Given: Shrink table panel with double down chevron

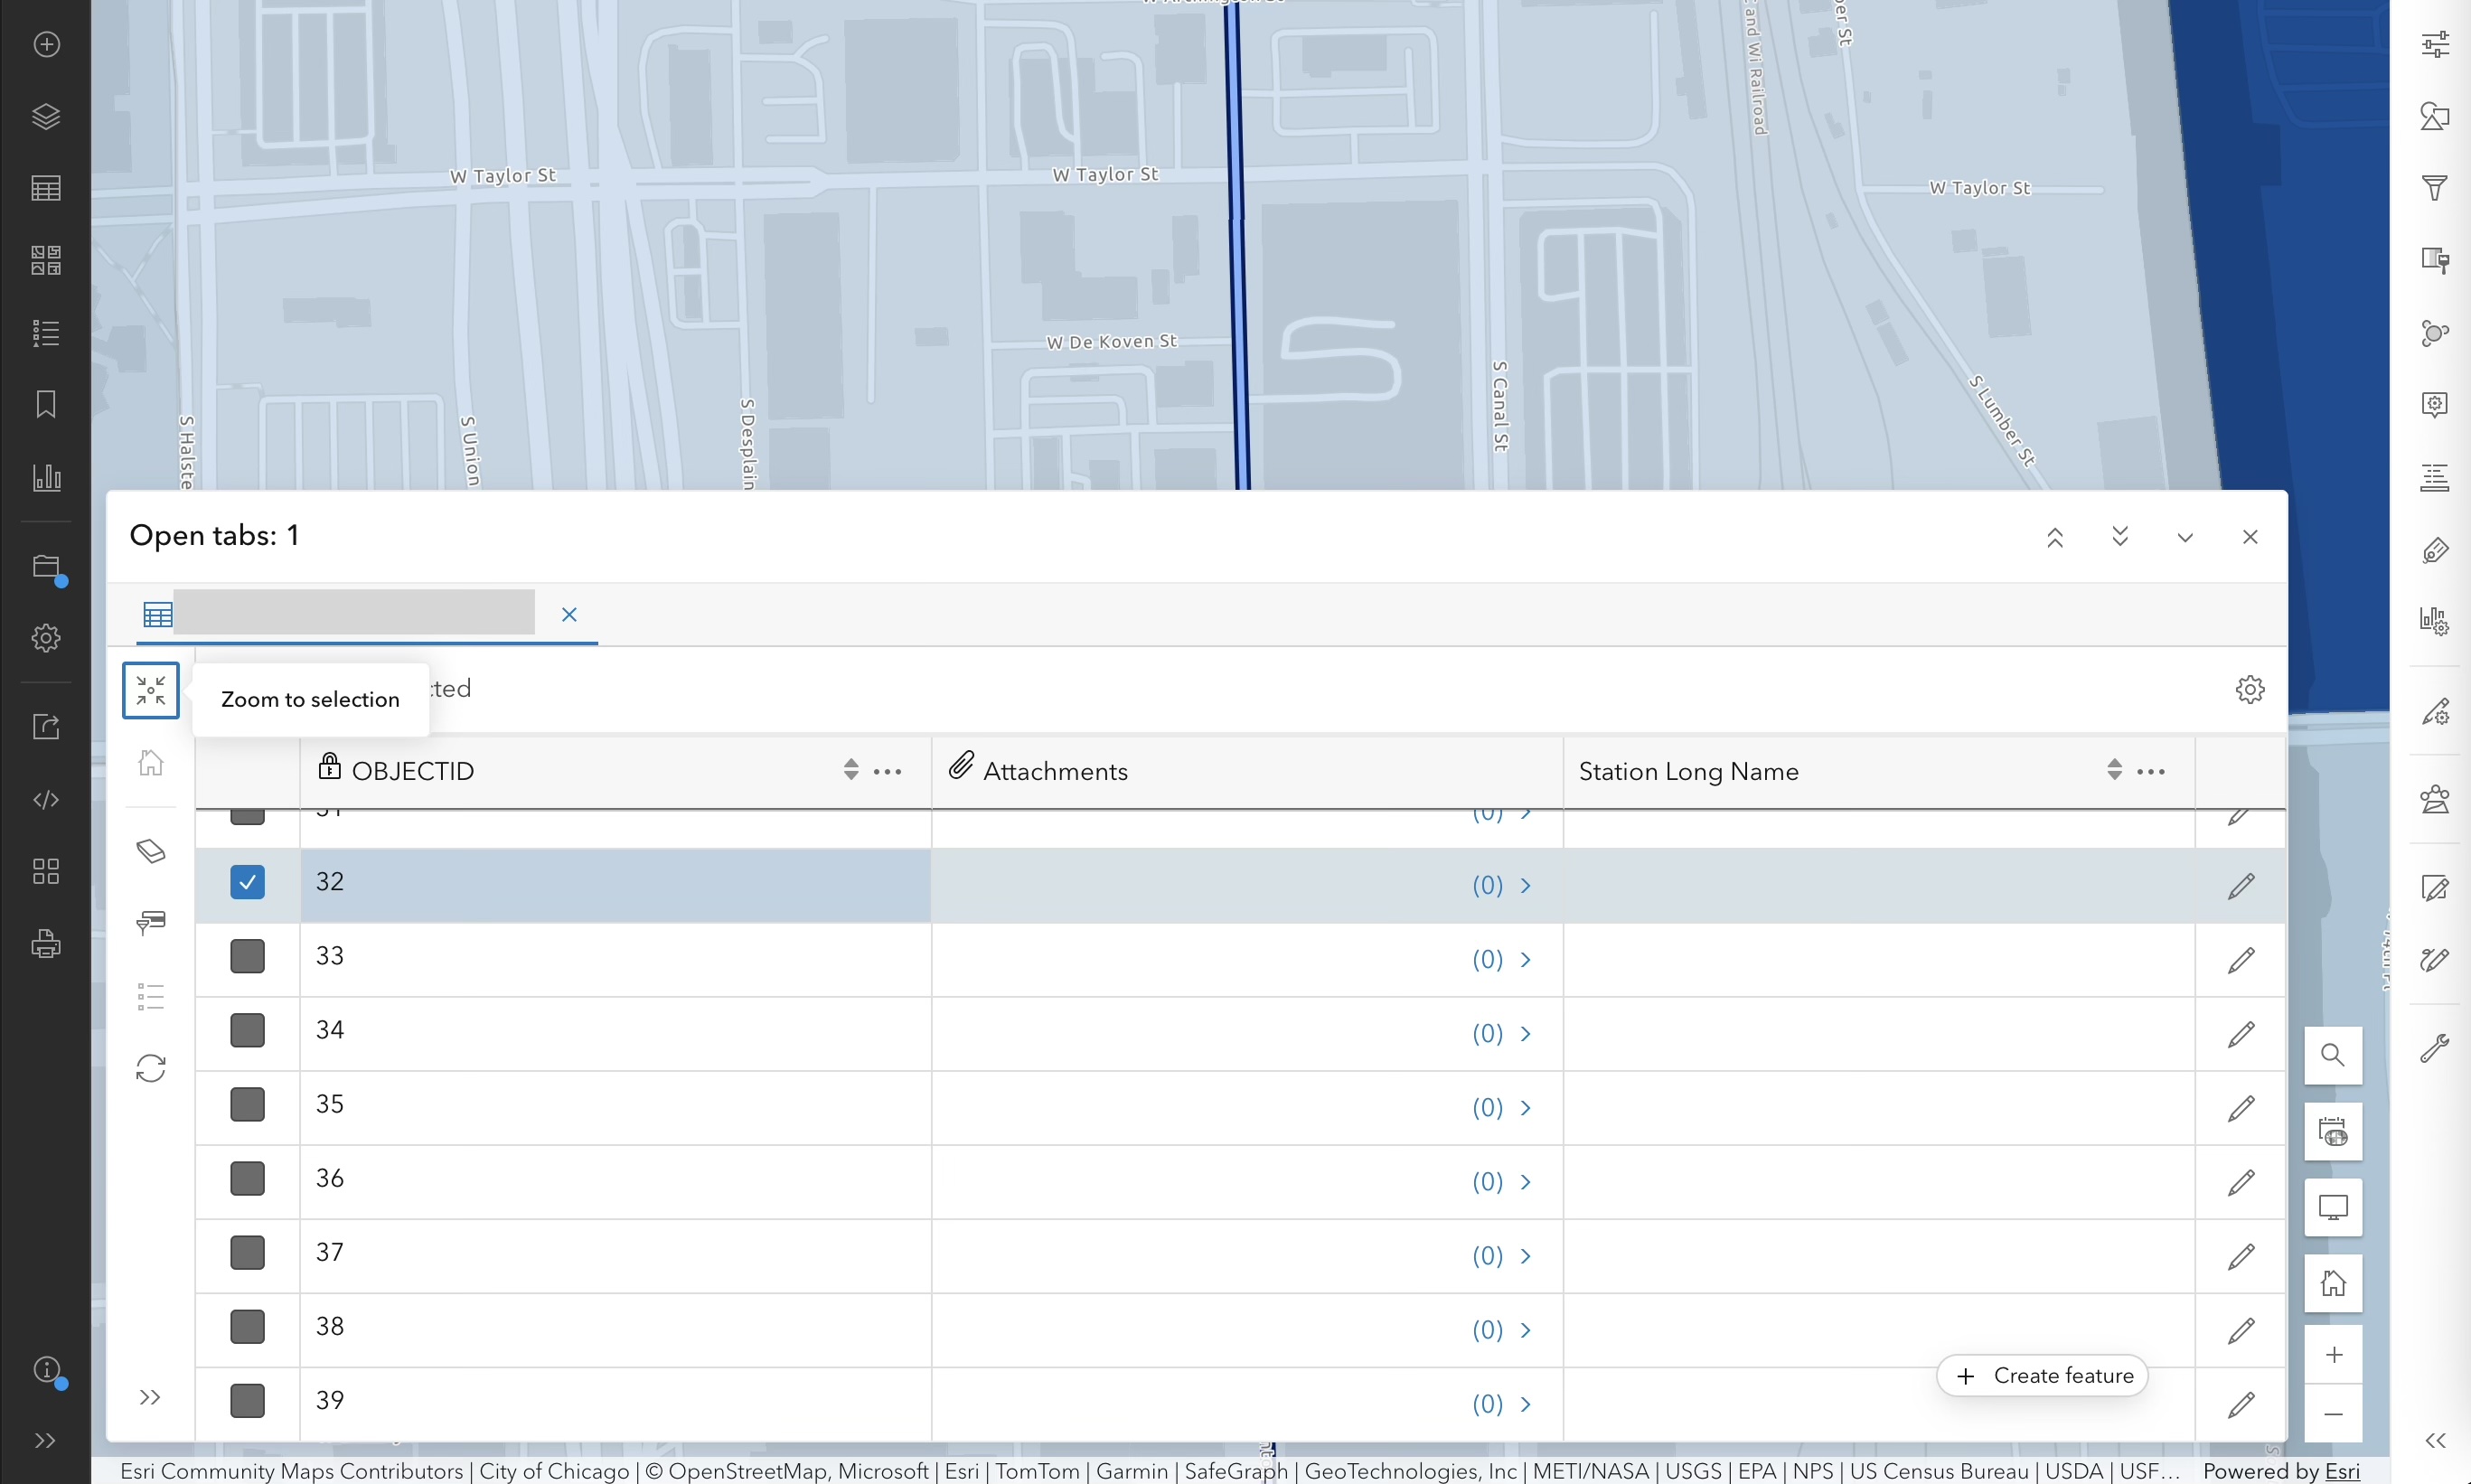Looking at the screenshot, I should pos(2120,537).
